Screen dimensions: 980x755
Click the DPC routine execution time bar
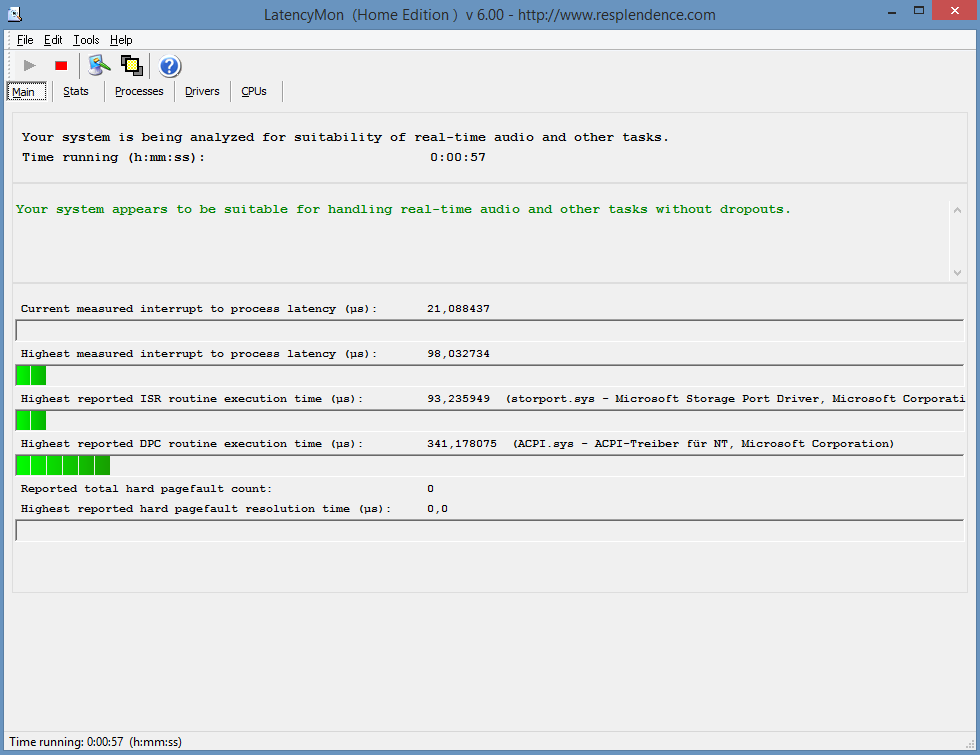[489, 465]
